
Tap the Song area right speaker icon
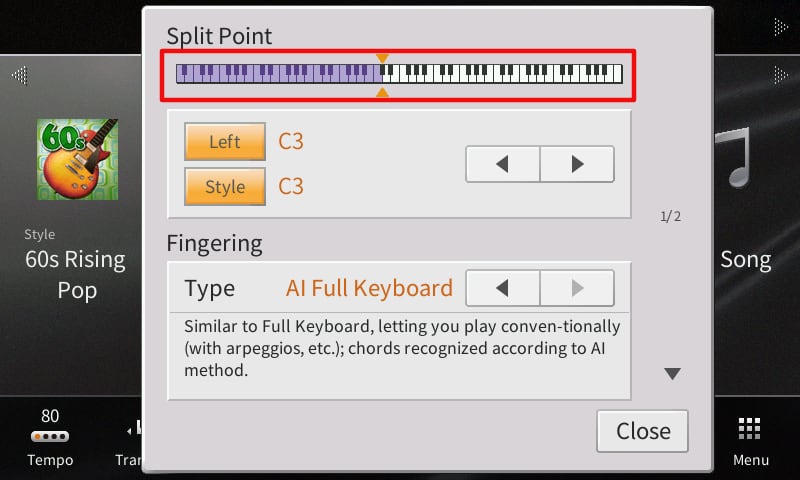[x=780, y=75]
